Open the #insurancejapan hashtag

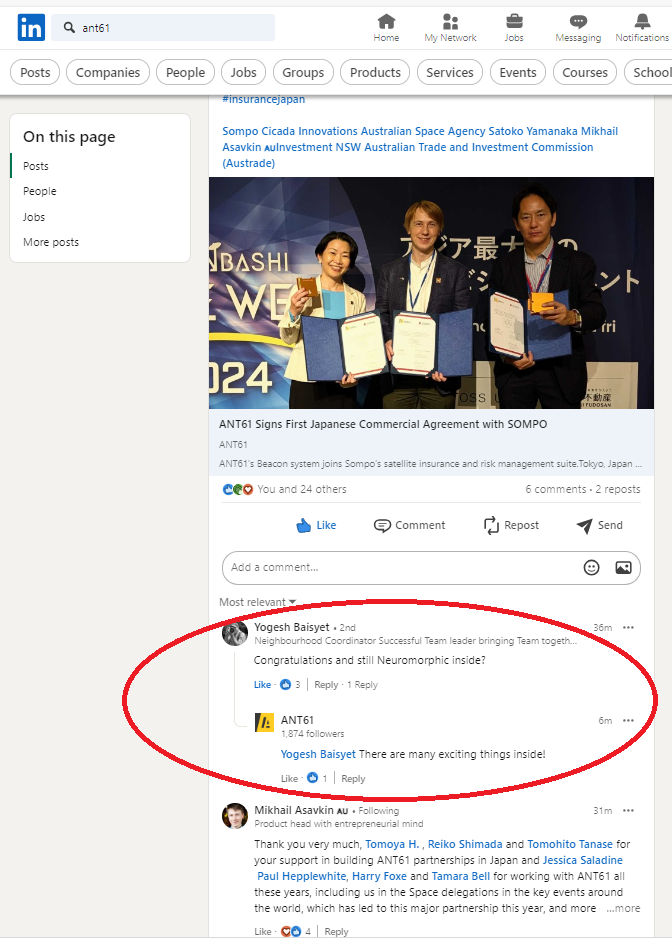[x=263, y=99]
